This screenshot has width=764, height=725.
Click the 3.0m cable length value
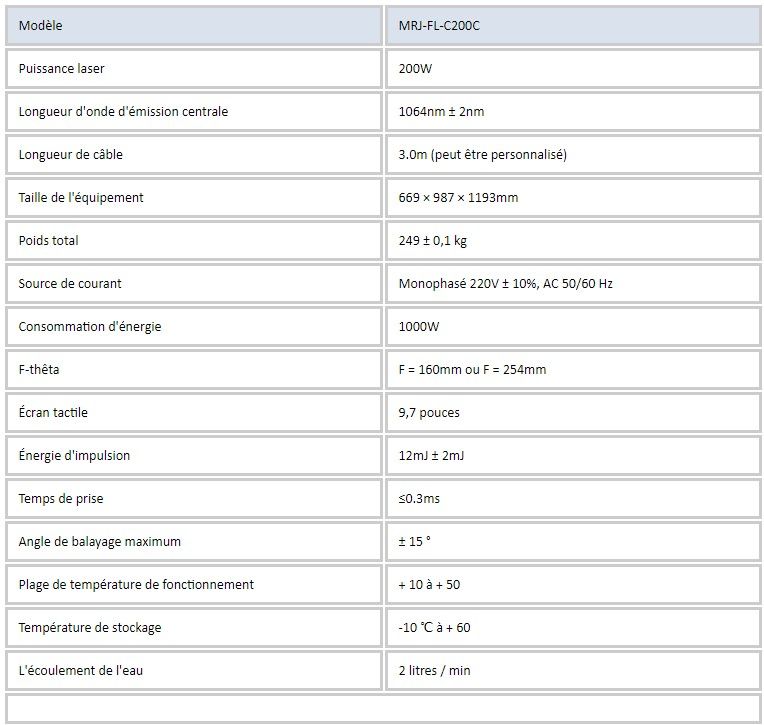click(x=482, y=154)
